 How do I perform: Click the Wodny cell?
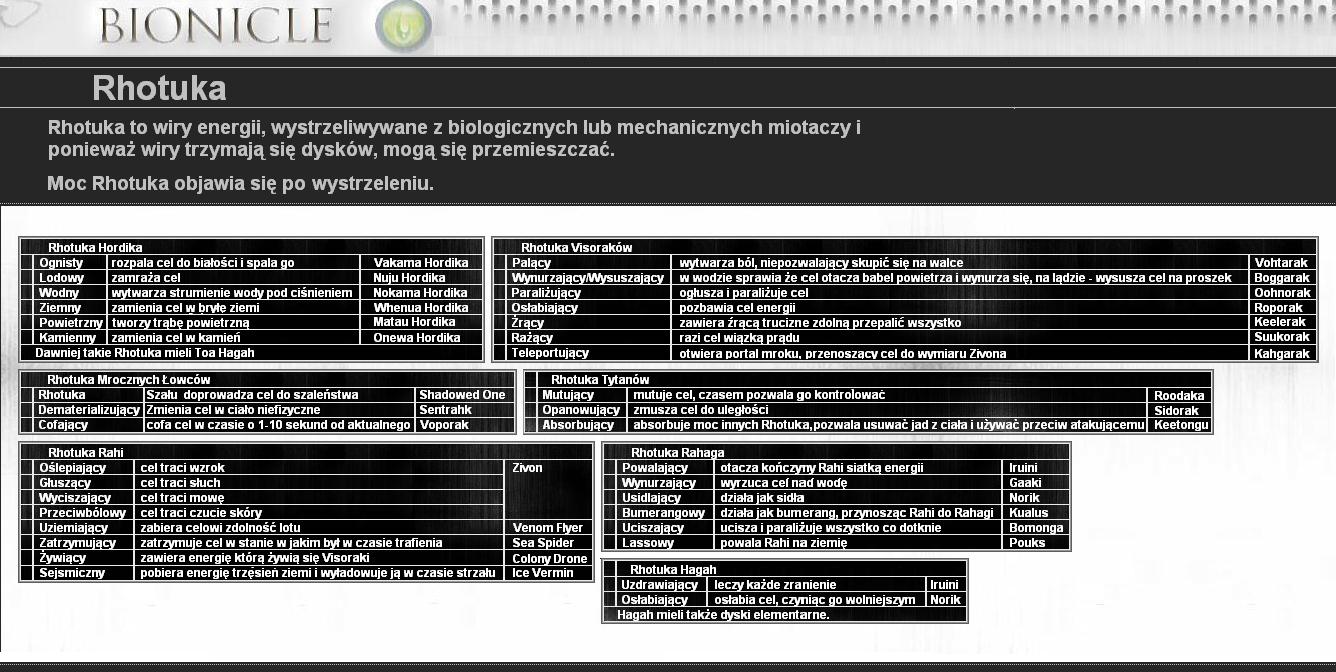click(x=70, y=293)
